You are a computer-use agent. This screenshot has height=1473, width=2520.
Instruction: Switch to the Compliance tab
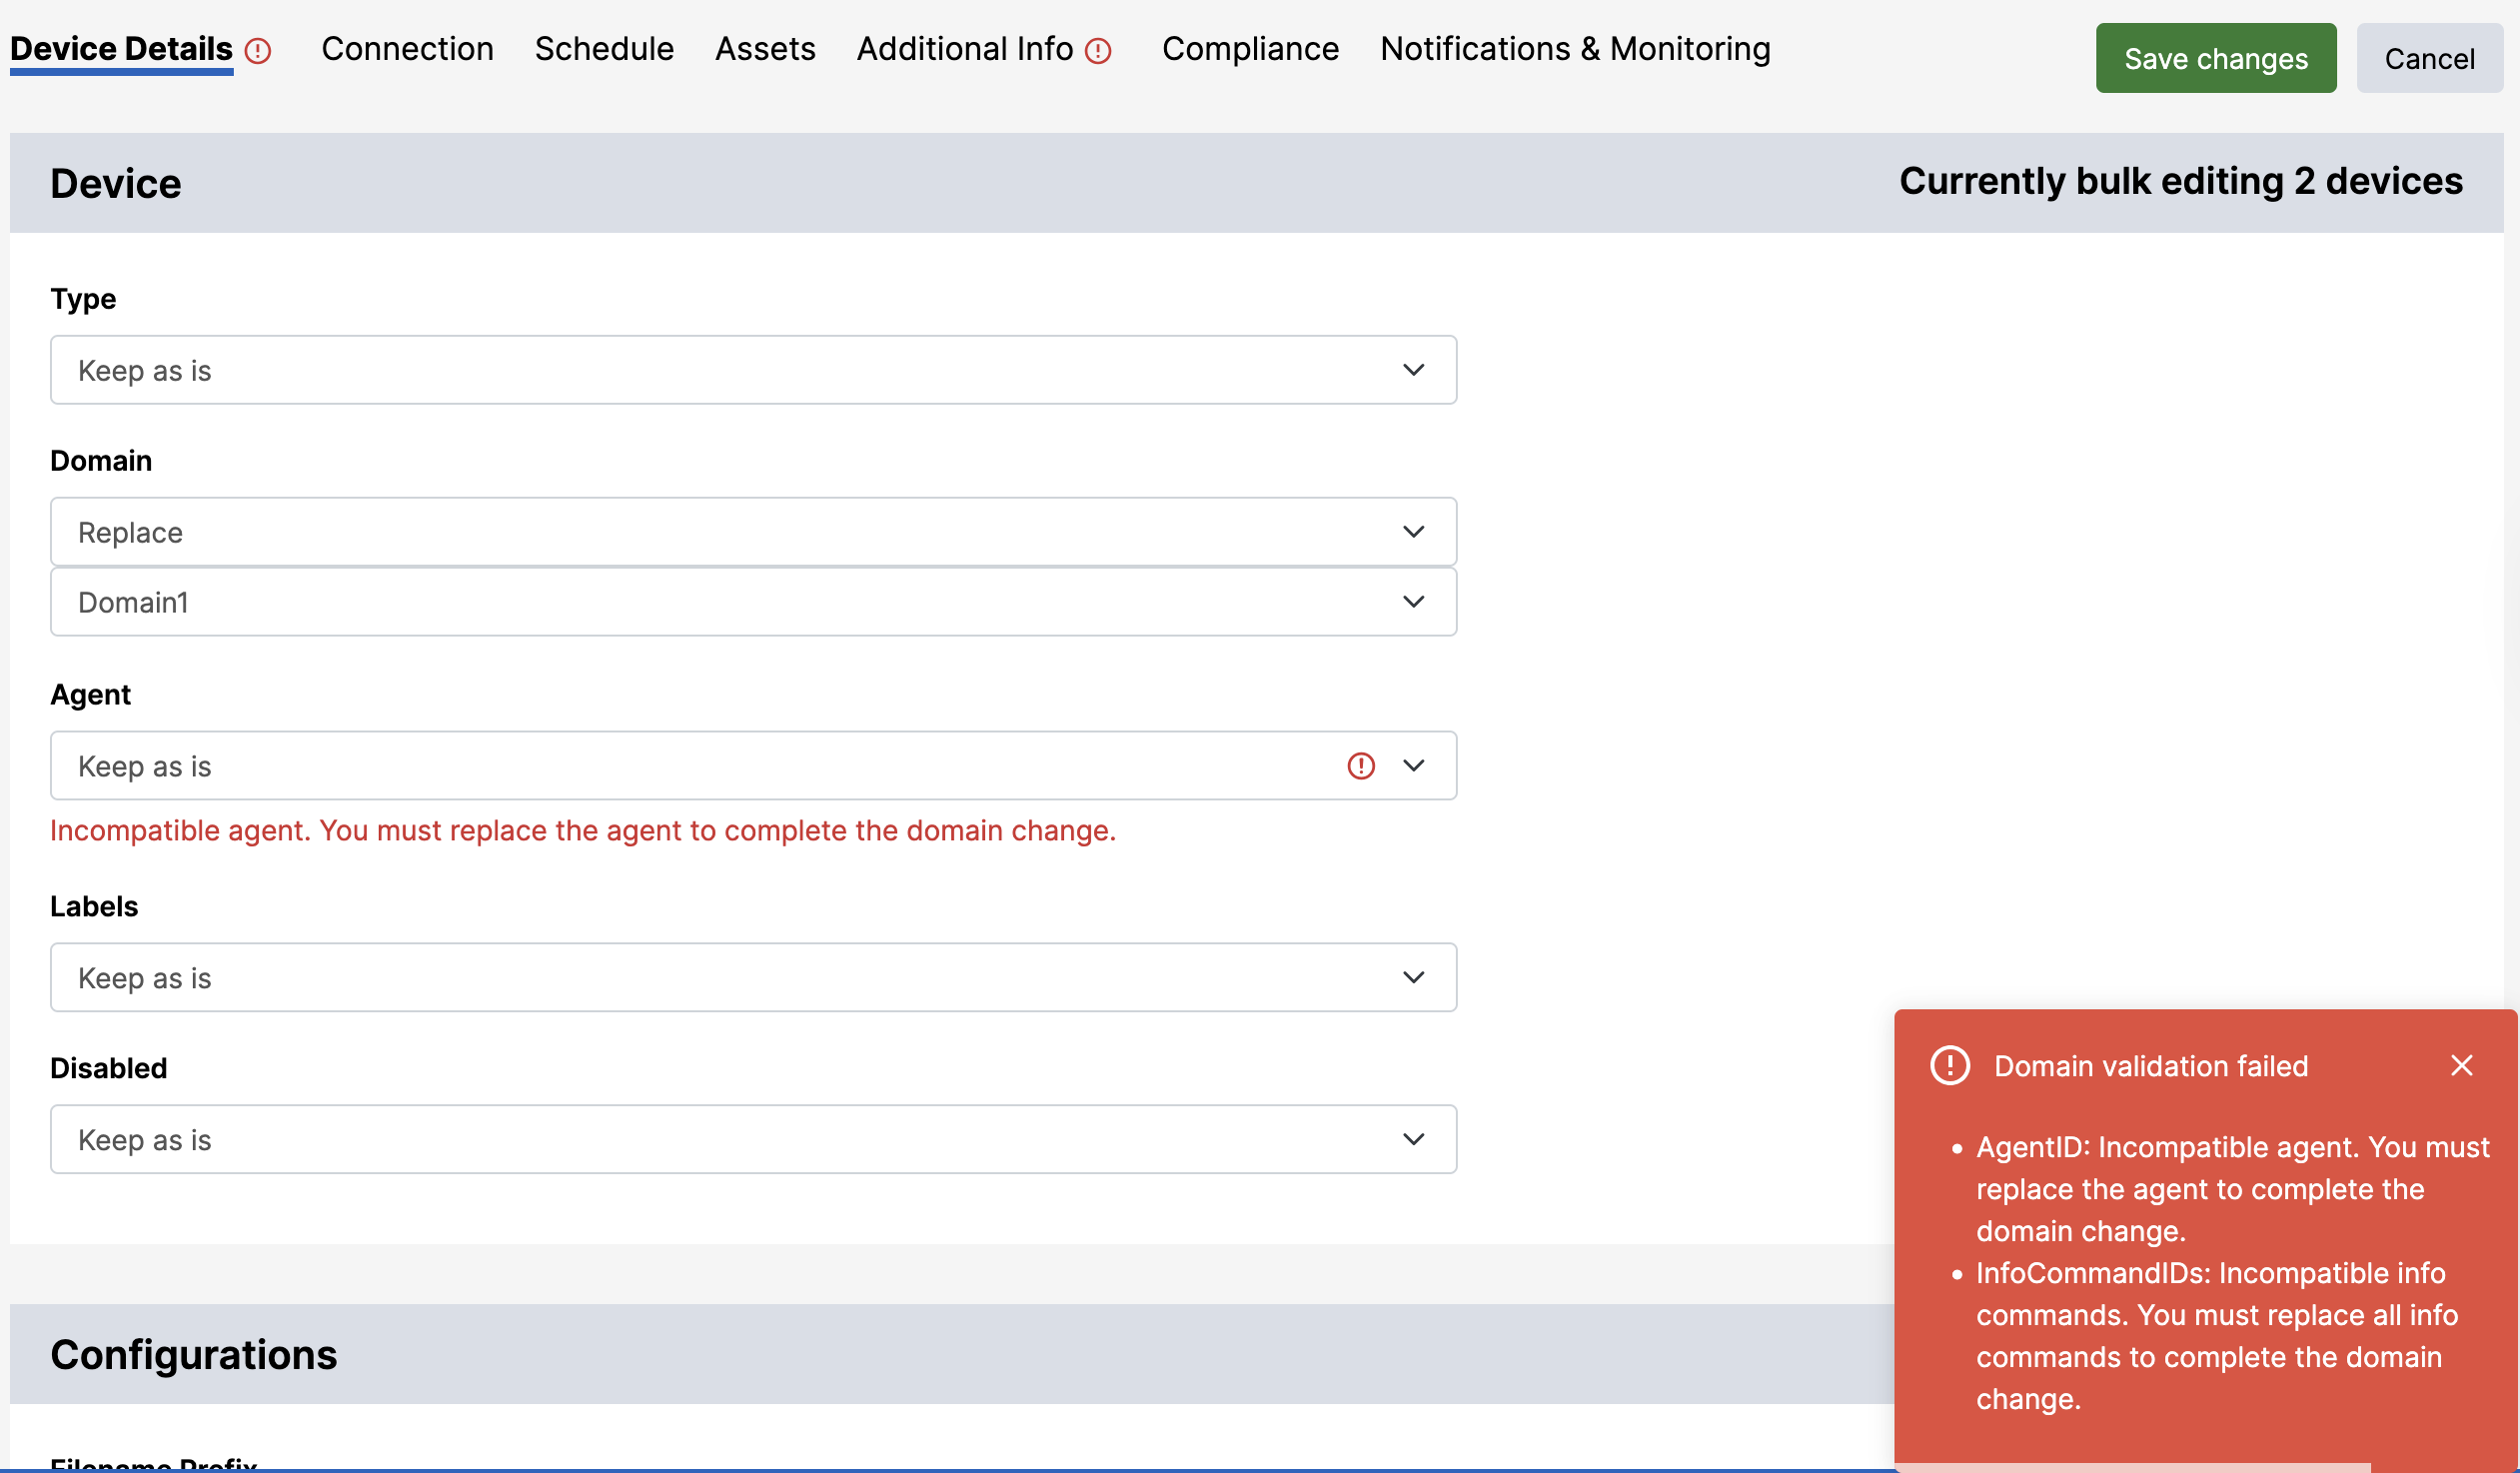[x=1250, y=49]
